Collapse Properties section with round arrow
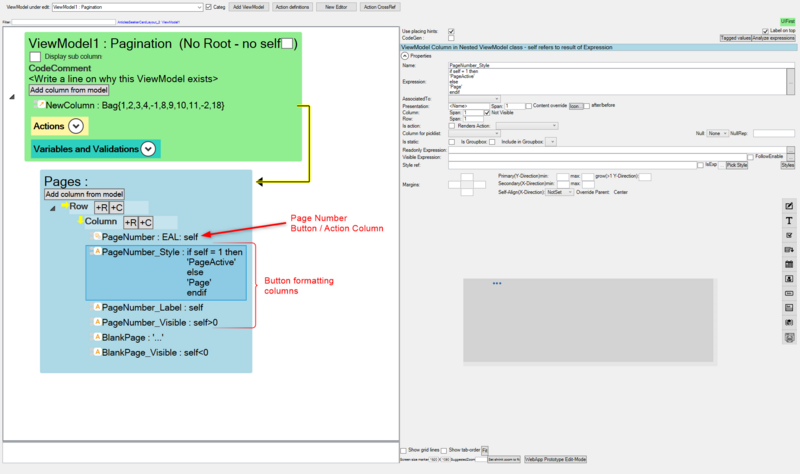The width and height of the screenshot is (800, 474). (405, 56)
